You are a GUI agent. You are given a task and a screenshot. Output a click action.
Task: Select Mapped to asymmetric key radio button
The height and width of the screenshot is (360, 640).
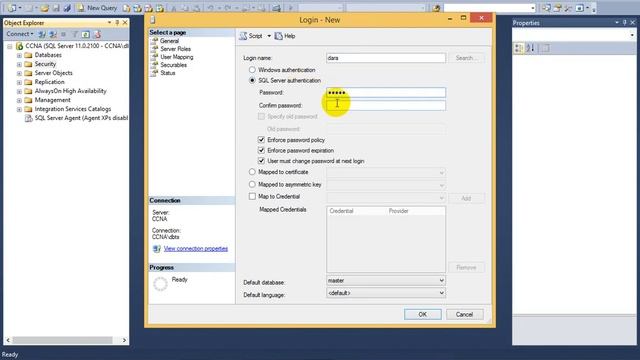[x=252, y=184]
